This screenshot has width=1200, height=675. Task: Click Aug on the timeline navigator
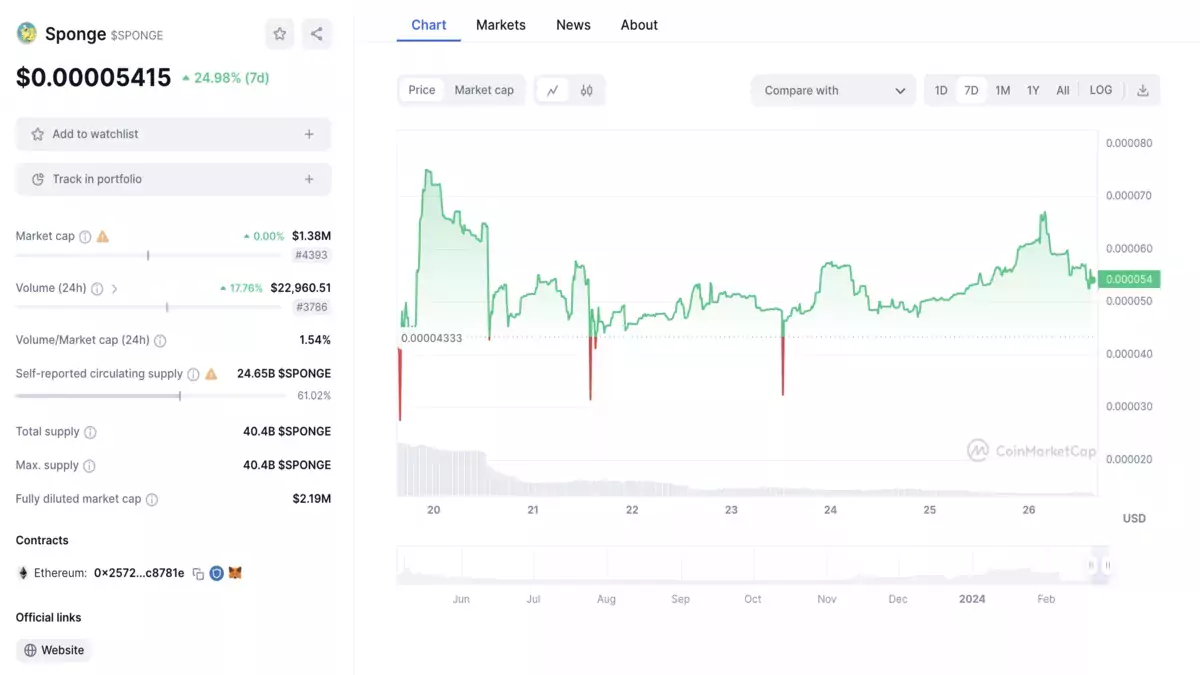coord(606,599)
